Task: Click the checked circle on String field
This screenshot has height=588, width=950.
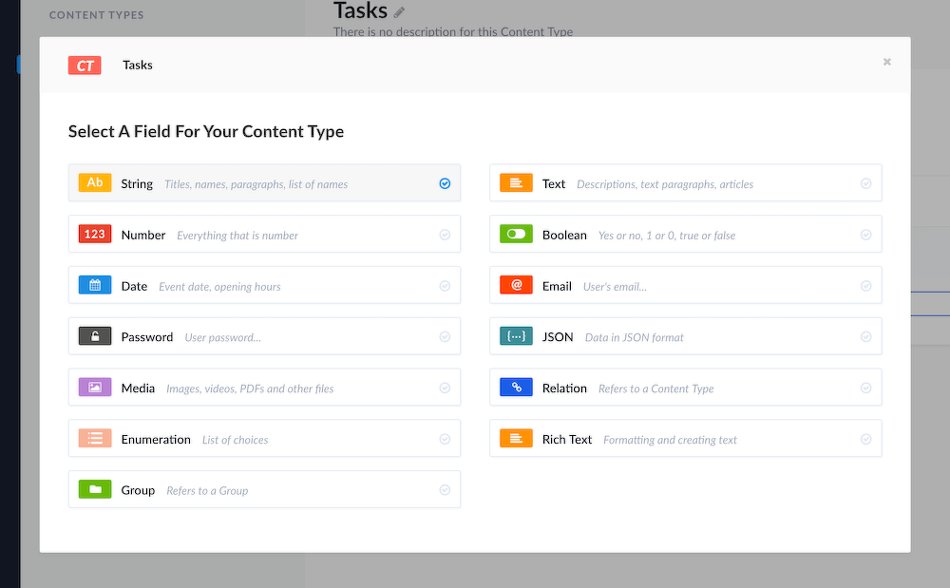Action: [445, 183]
